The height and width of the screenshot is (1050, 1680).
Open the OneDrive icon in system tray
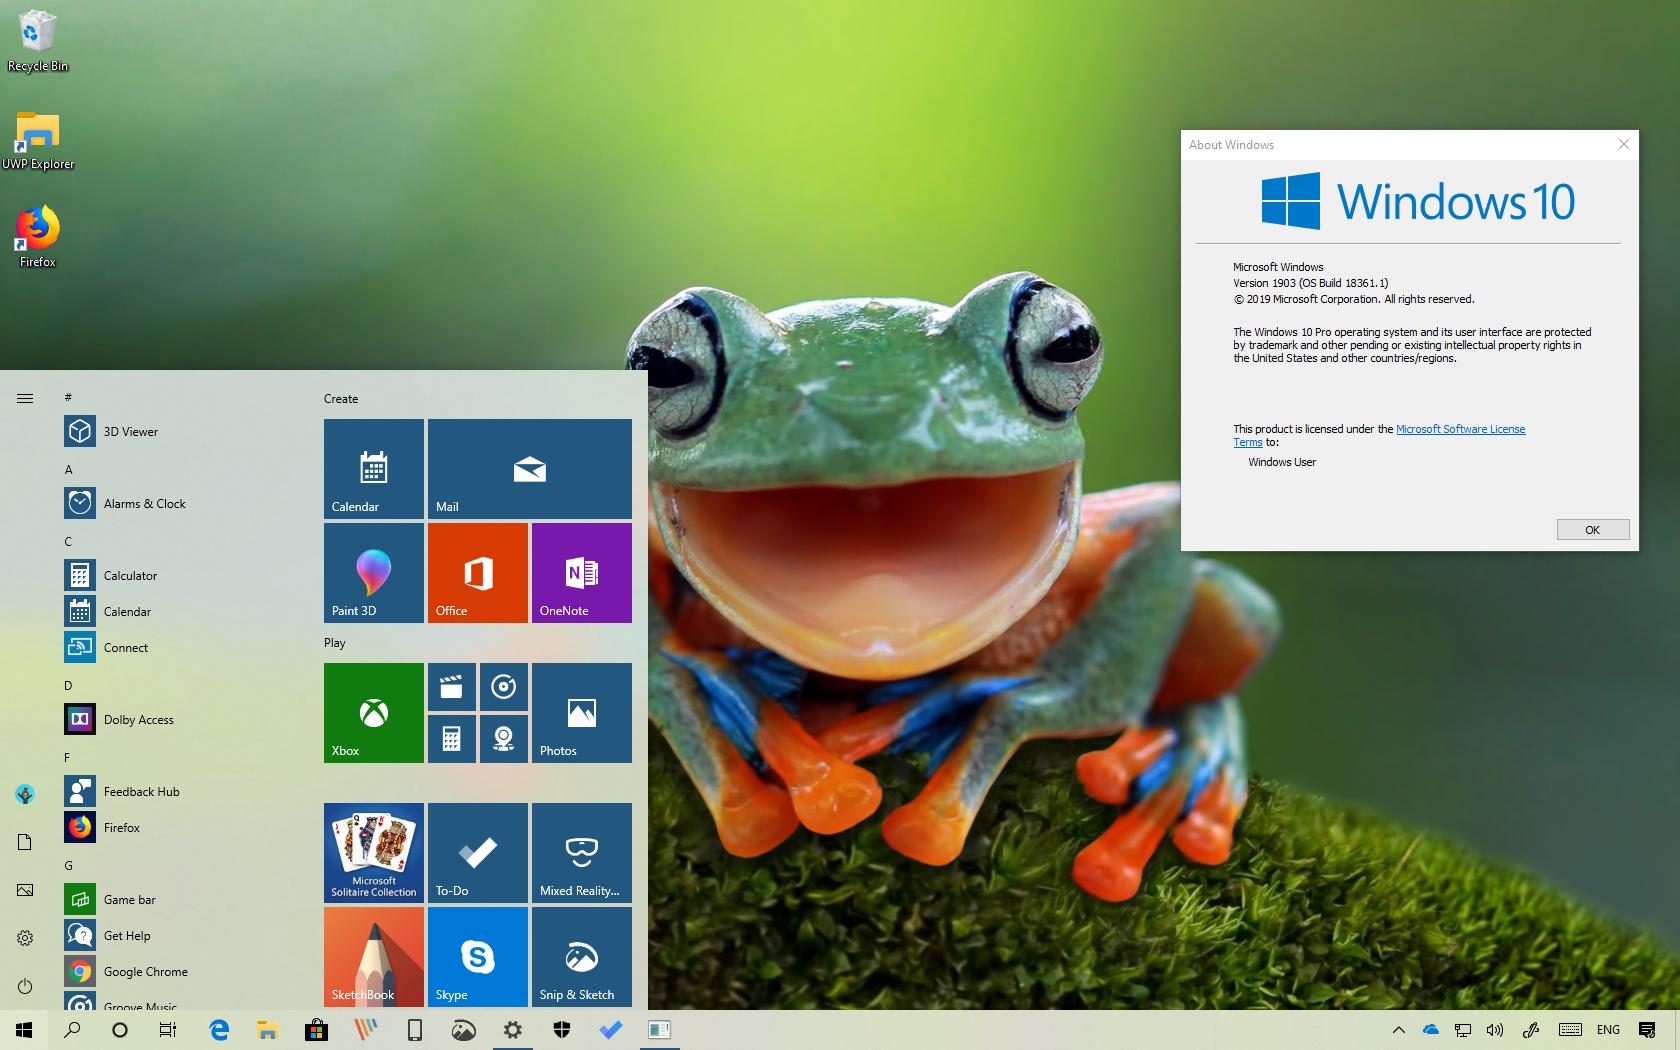point(1430,1030)
